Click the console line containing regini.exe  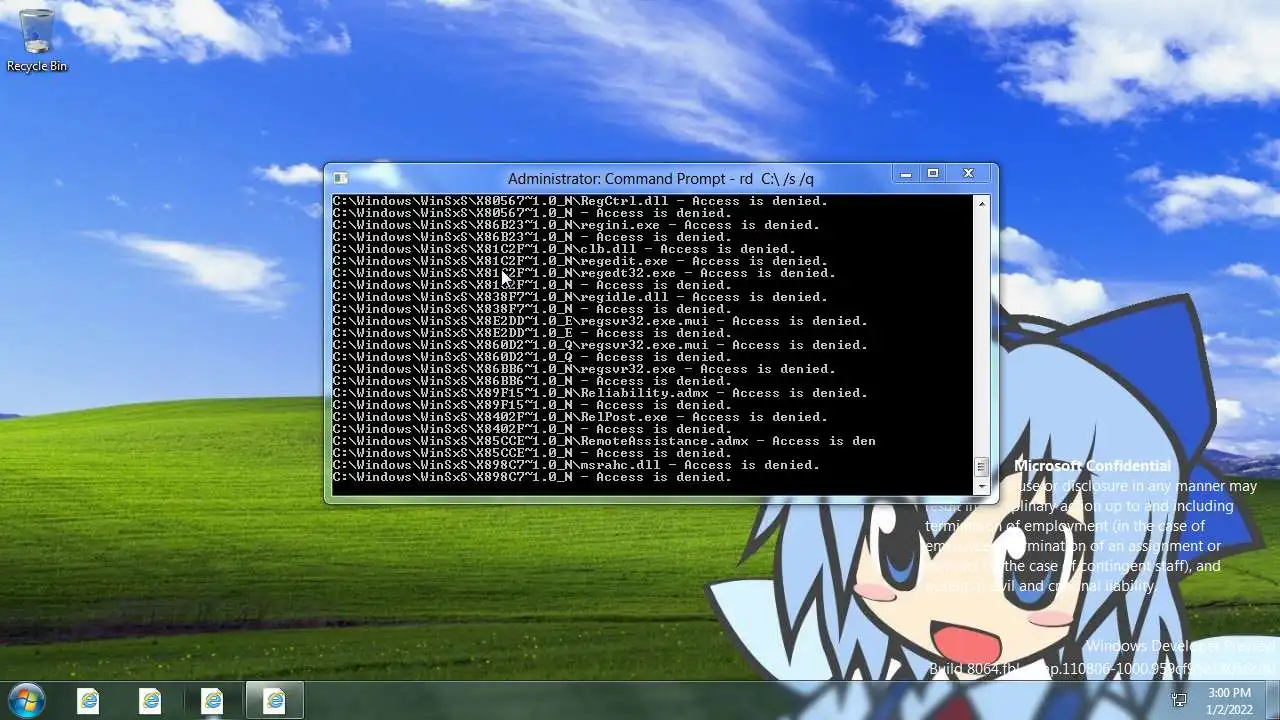tap(576, 225)
